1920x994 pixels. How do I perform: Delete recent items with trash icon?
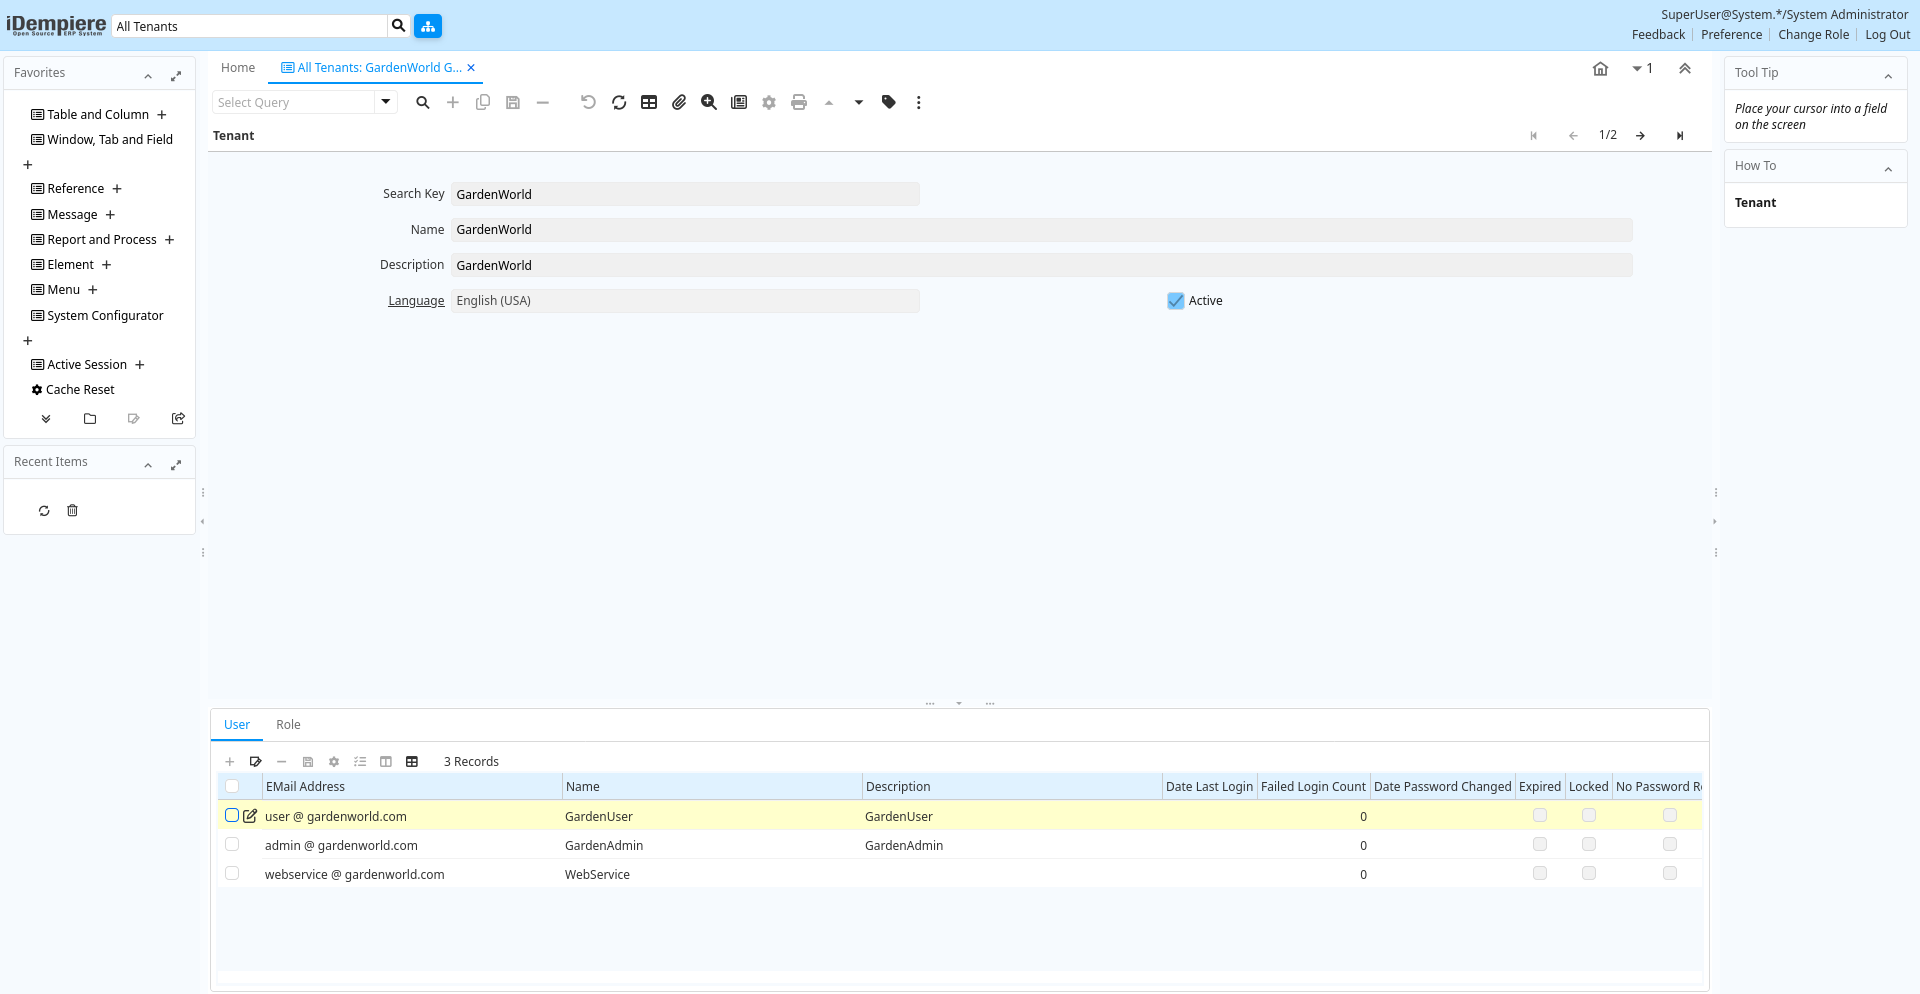coord(72,511)
